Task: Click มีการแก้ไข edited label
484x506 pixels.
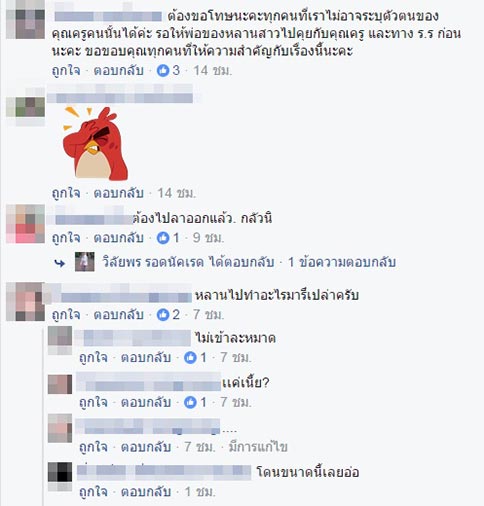Action: pyautogui.click(x=258, y=447)
